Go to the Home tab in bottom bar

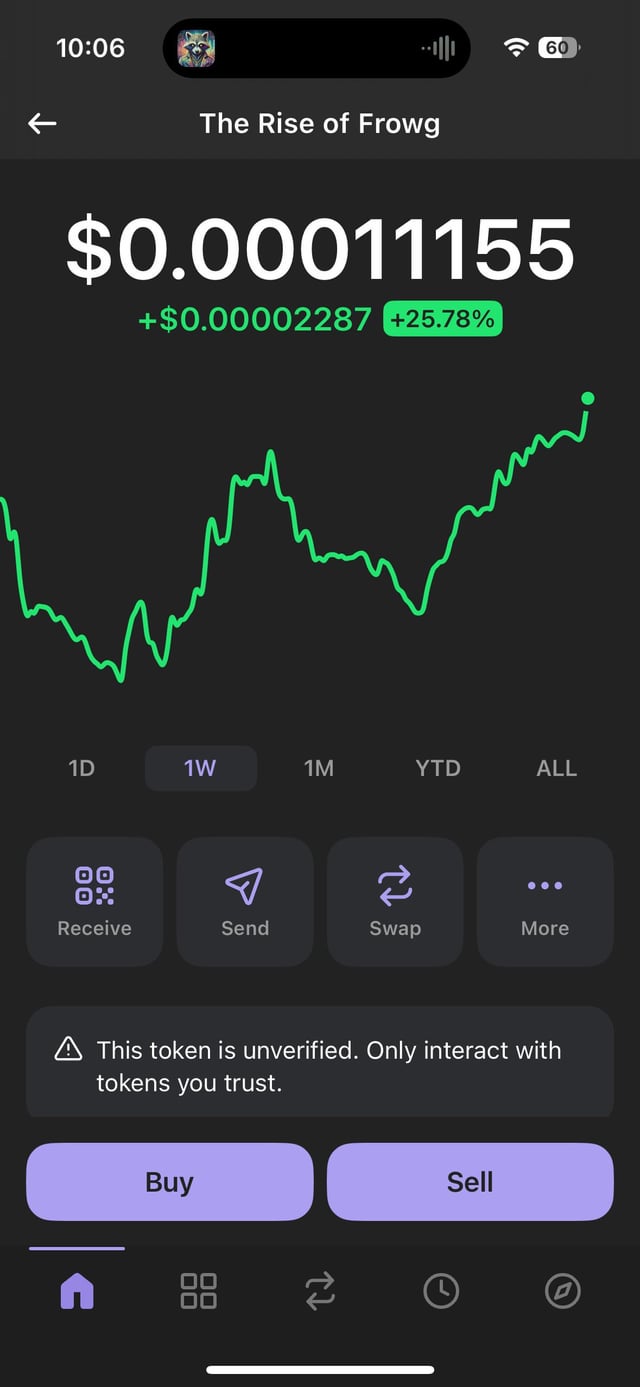coord(77,1291)
